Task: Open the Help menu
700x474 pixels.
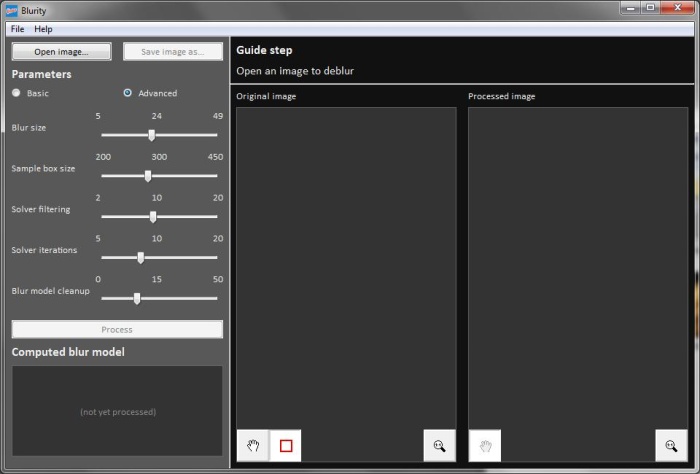Action: point(43,29)
